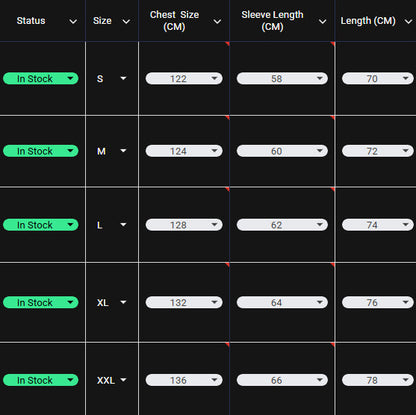Open the Status column header filter chevron

pyautogui.click(x=73, y=22)
